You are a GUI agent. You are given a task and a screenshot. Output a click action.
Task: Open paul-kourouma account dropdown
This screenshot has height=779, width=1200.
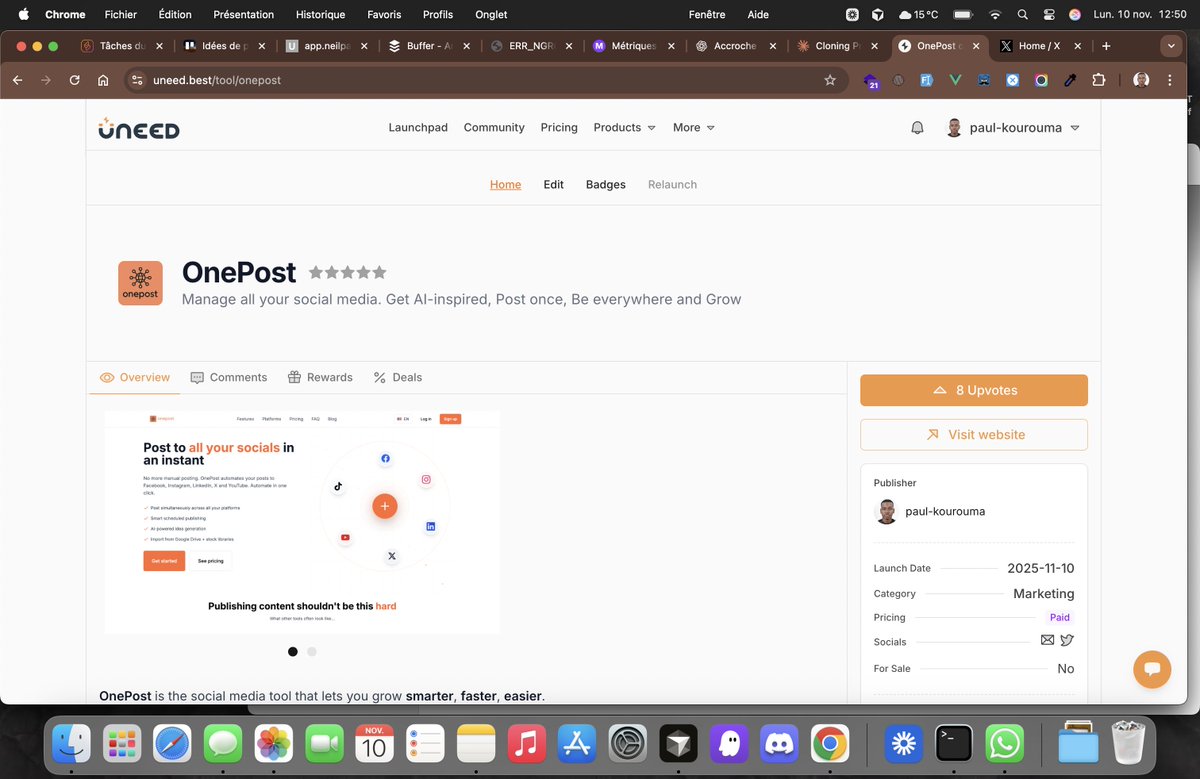[1013, 128]
